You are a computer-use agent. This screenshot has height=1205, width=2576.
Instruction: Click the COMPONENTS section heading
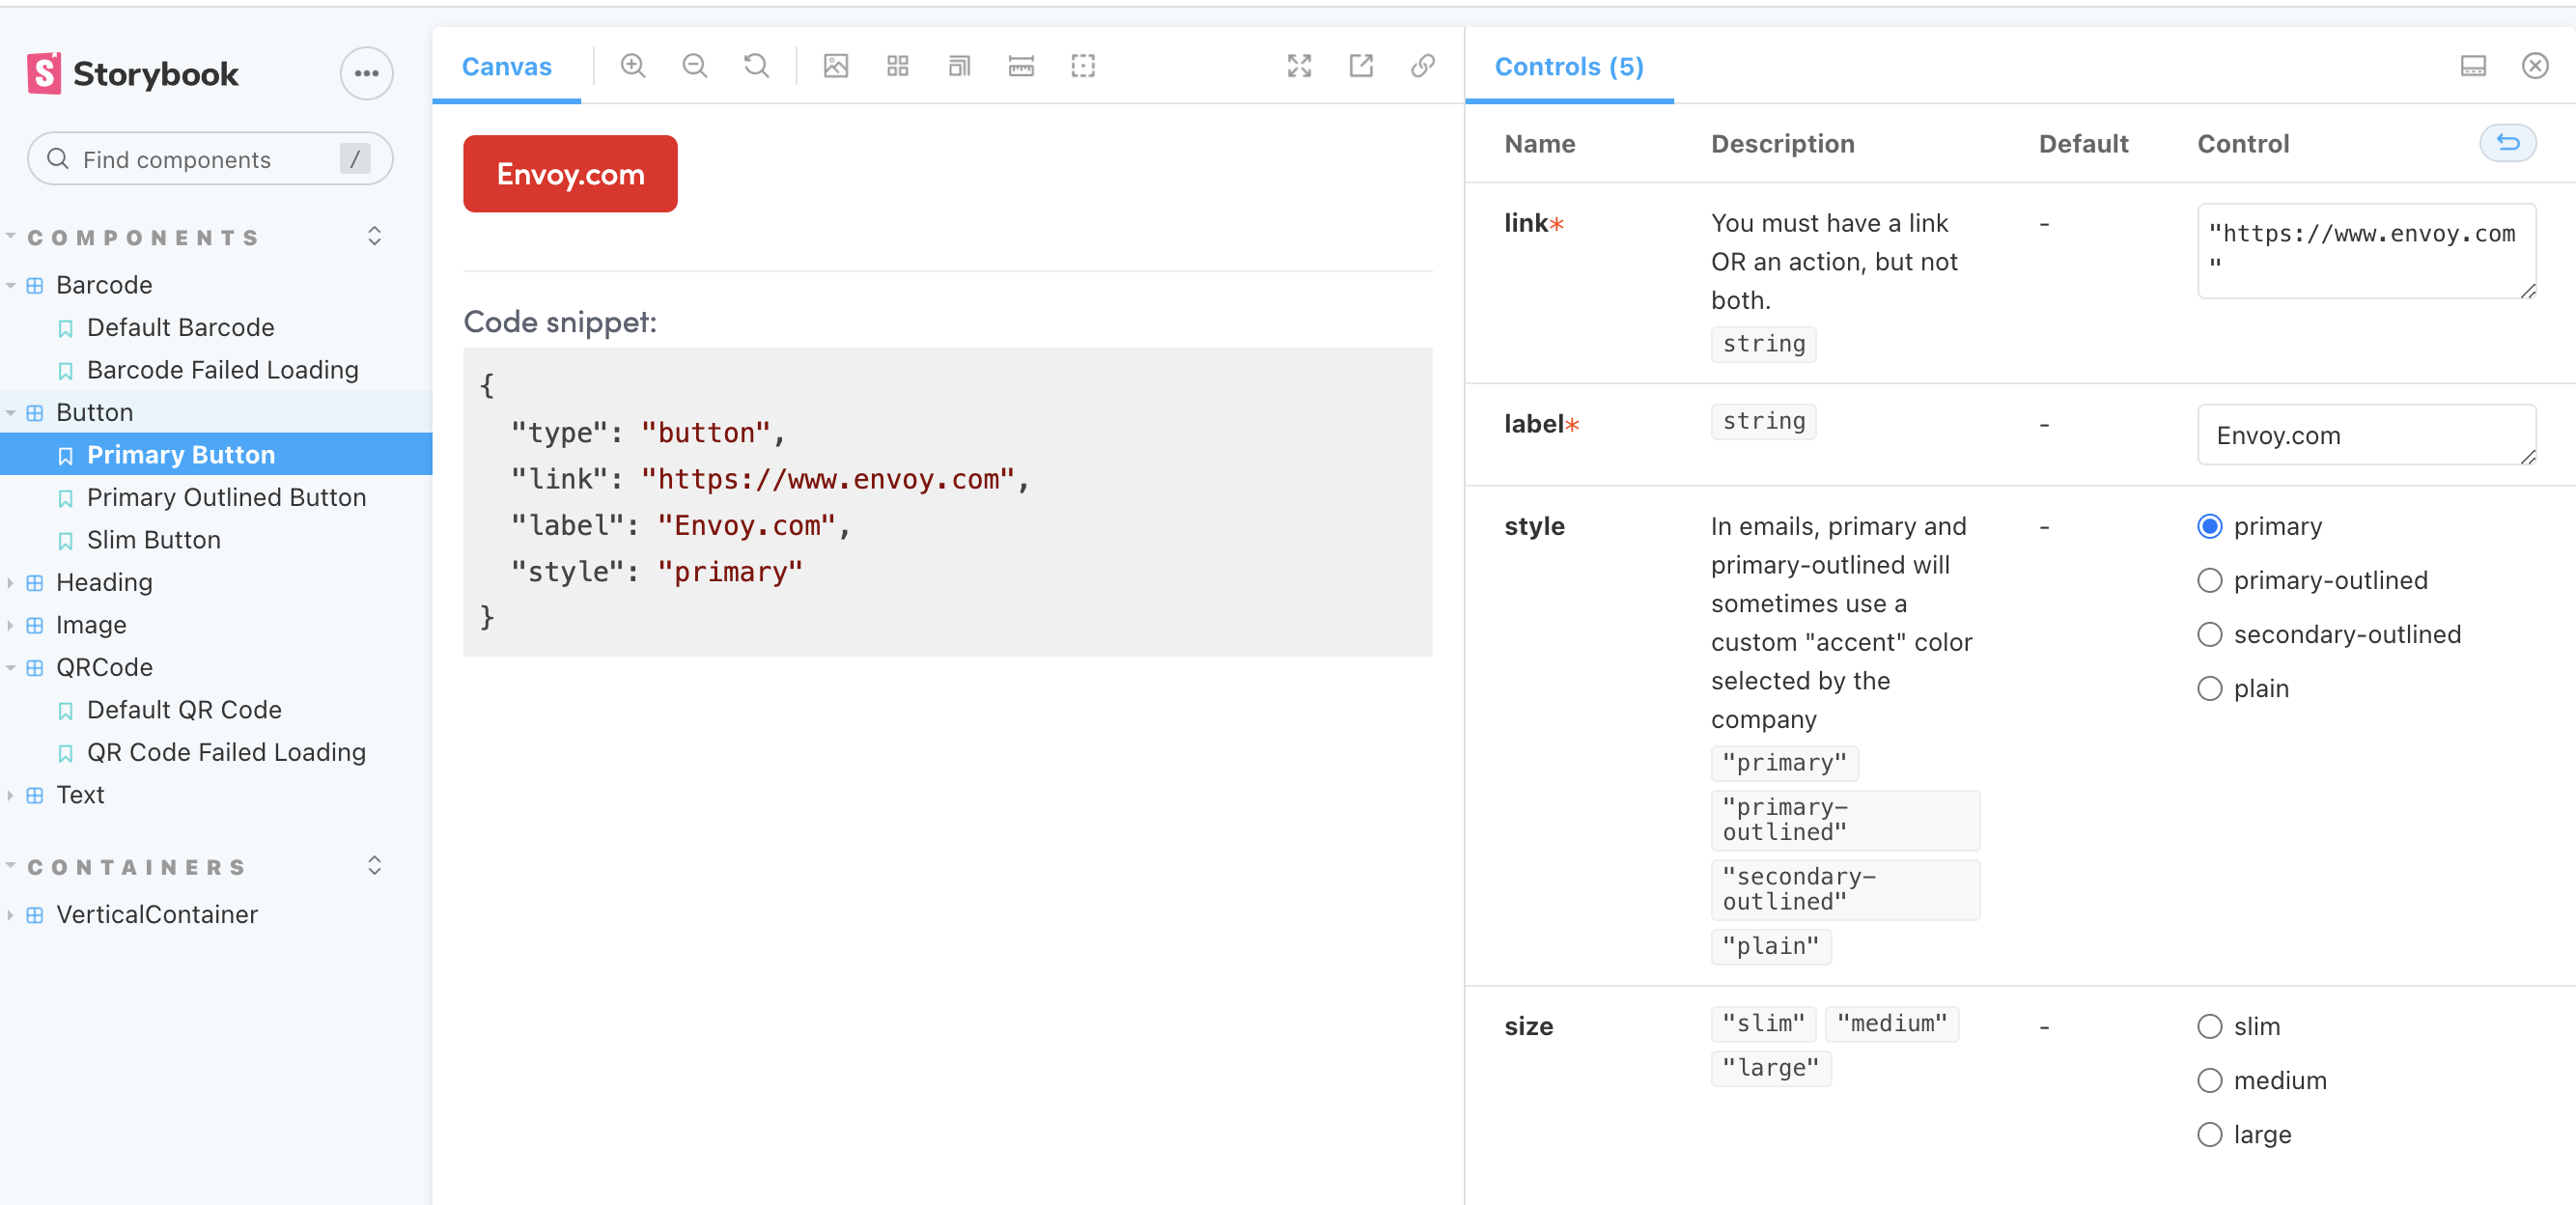coord(144,237)
